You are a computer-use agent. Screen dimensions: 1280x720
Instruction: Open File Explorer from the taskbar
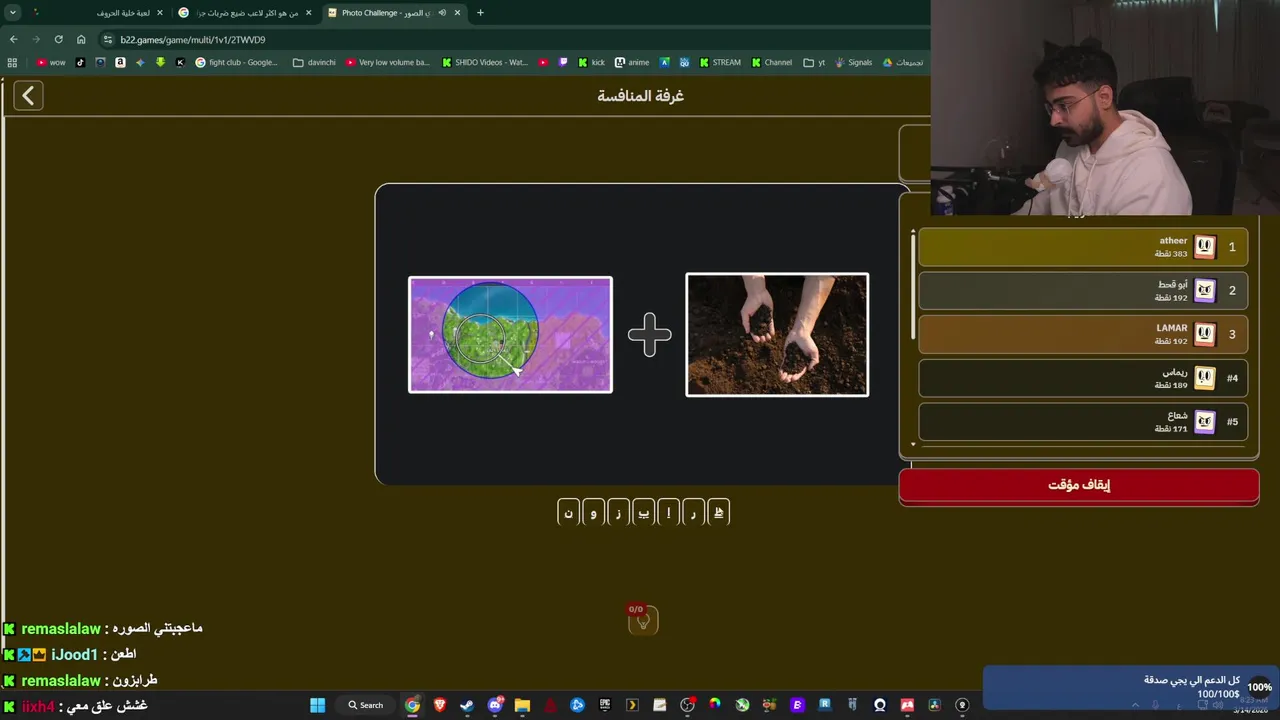tap(522, 705)
